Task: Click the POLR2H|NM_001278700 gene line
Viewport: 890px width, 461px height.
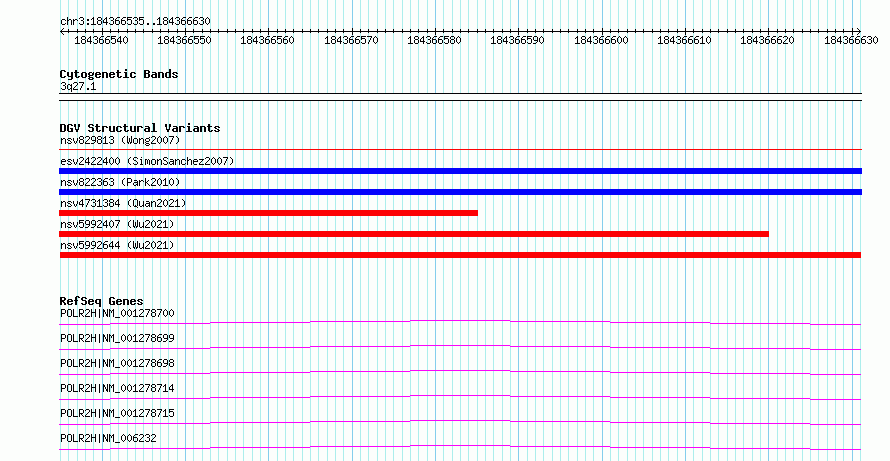Action: tap(460, 323)
